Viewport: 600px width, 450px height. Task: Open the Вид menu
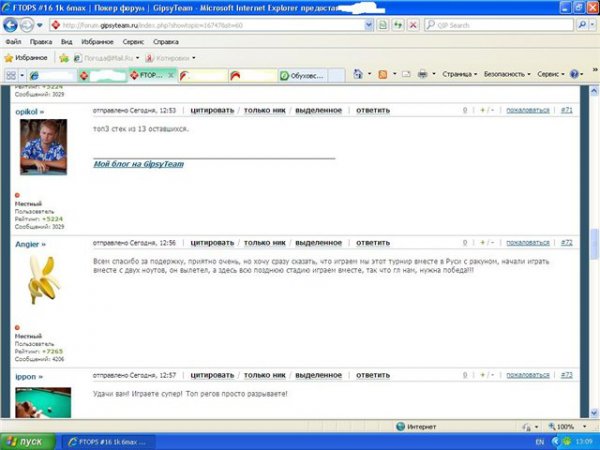point(66,42)
